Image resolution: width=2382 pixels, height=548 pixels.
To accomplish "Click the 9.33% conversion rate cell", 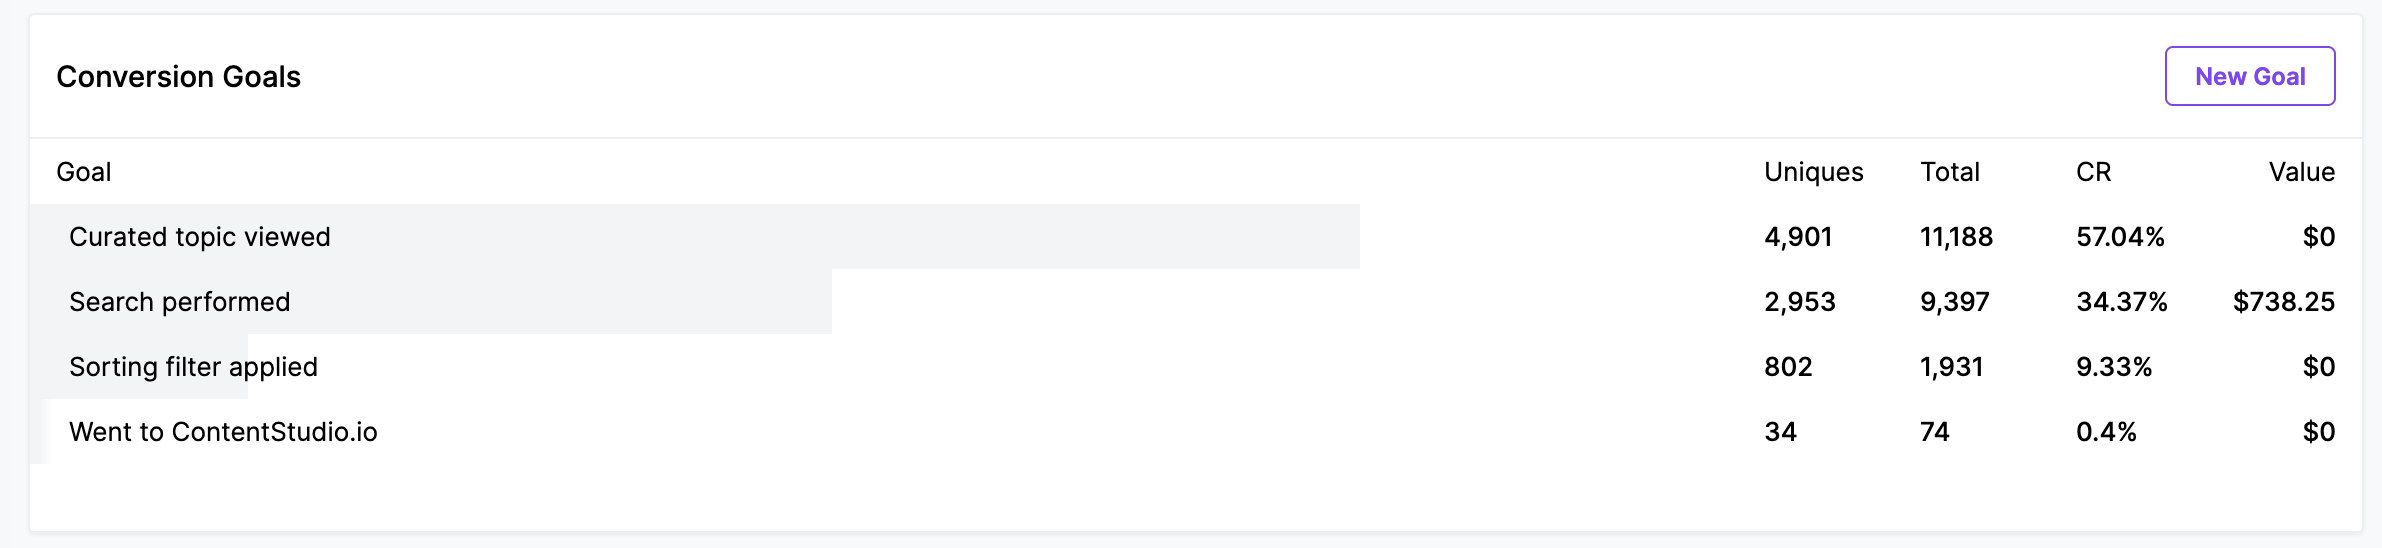I will point(2114,367).
